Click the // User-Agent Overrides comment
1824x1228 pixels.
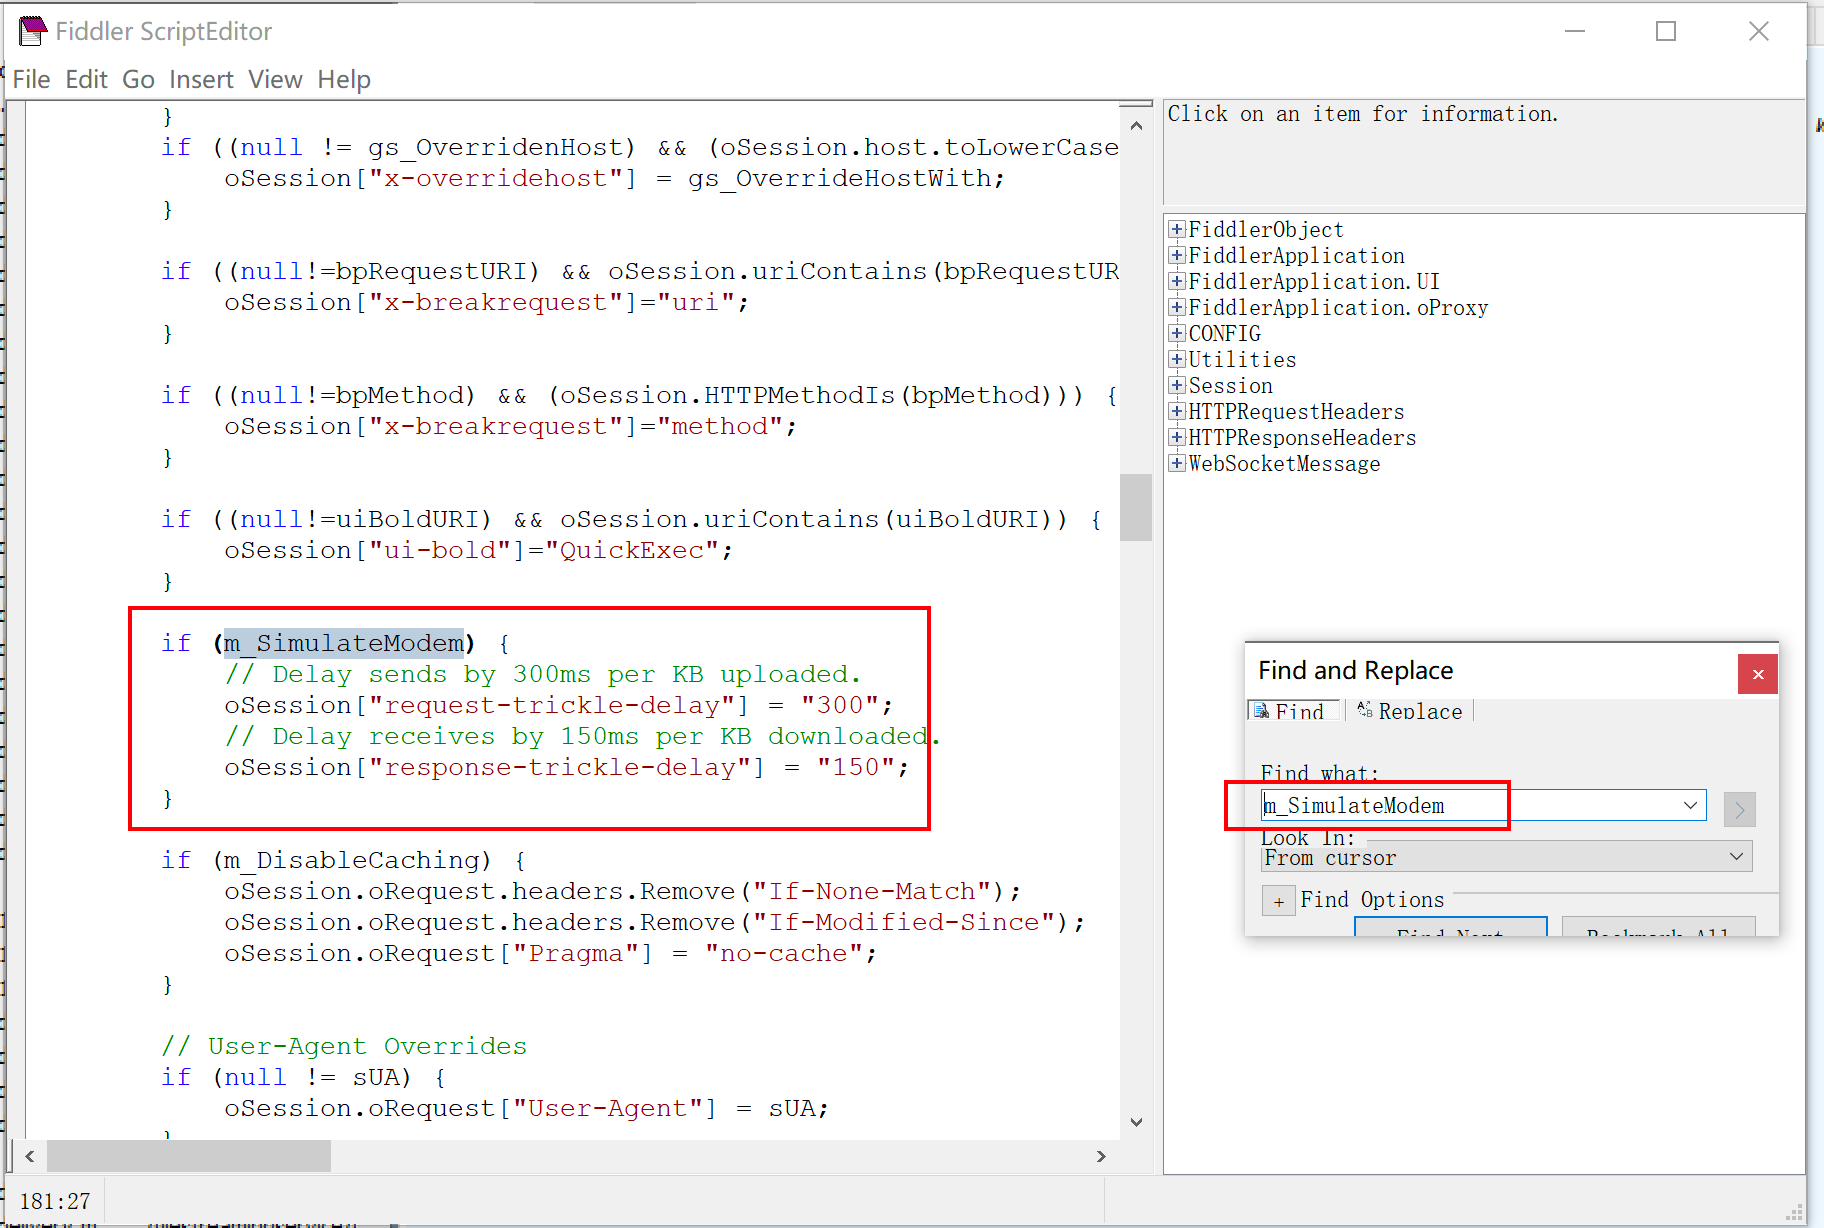[x=344, y=1046]
